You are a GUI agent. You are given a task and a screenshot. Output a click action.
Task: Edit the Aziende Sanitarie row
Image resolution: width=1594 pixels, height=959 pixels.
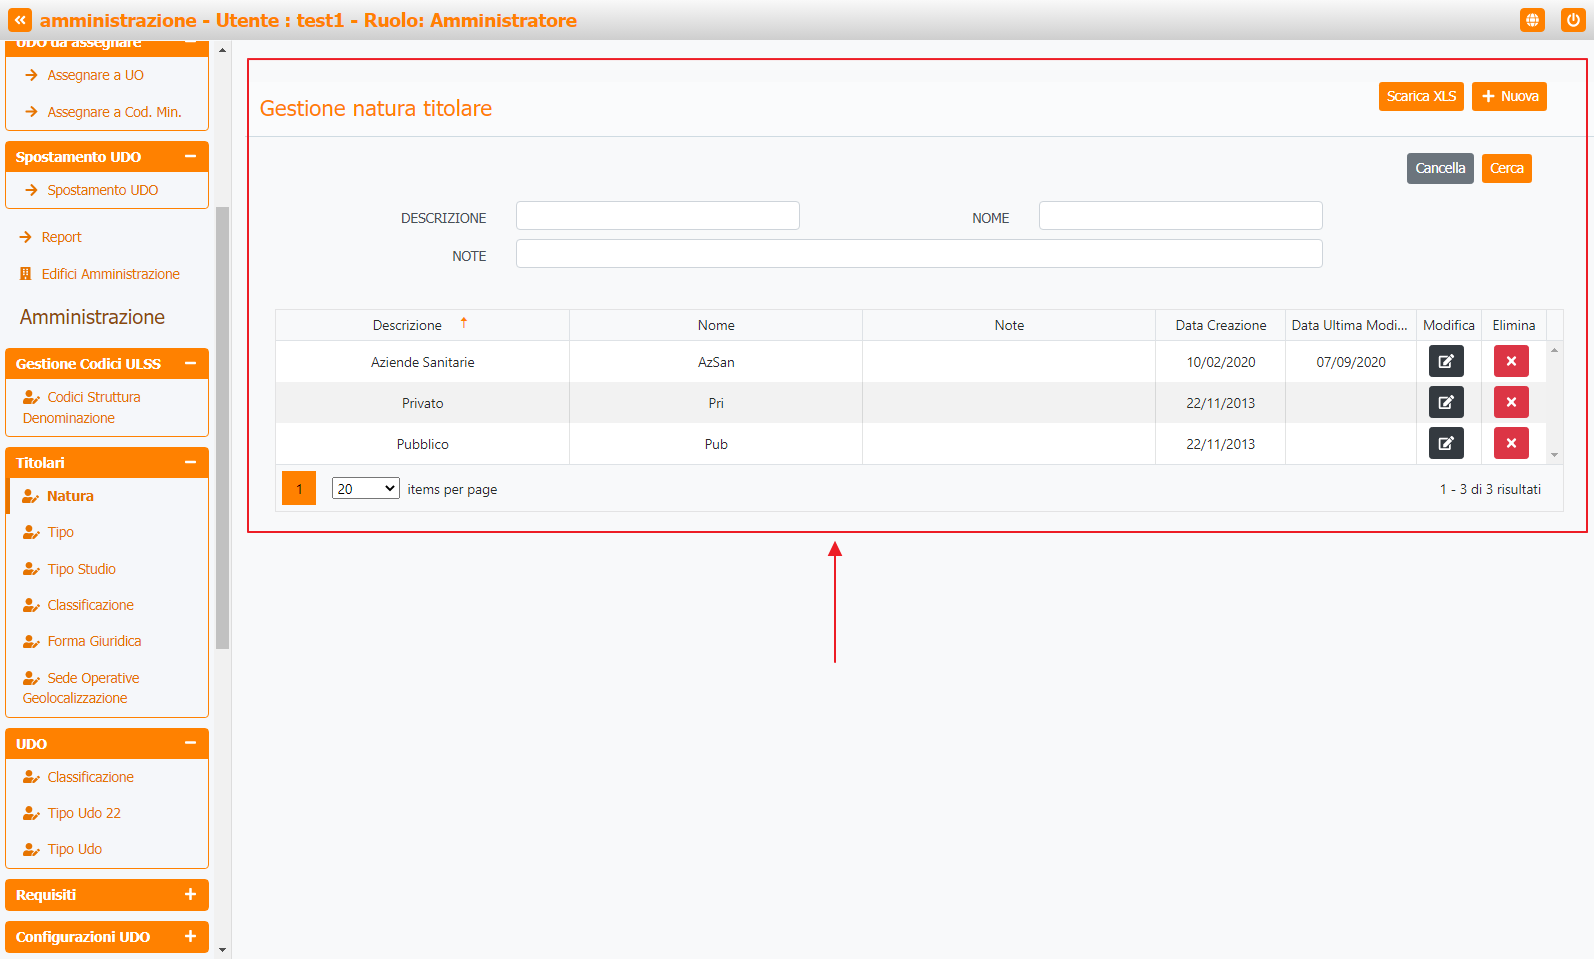point(1446,361)
